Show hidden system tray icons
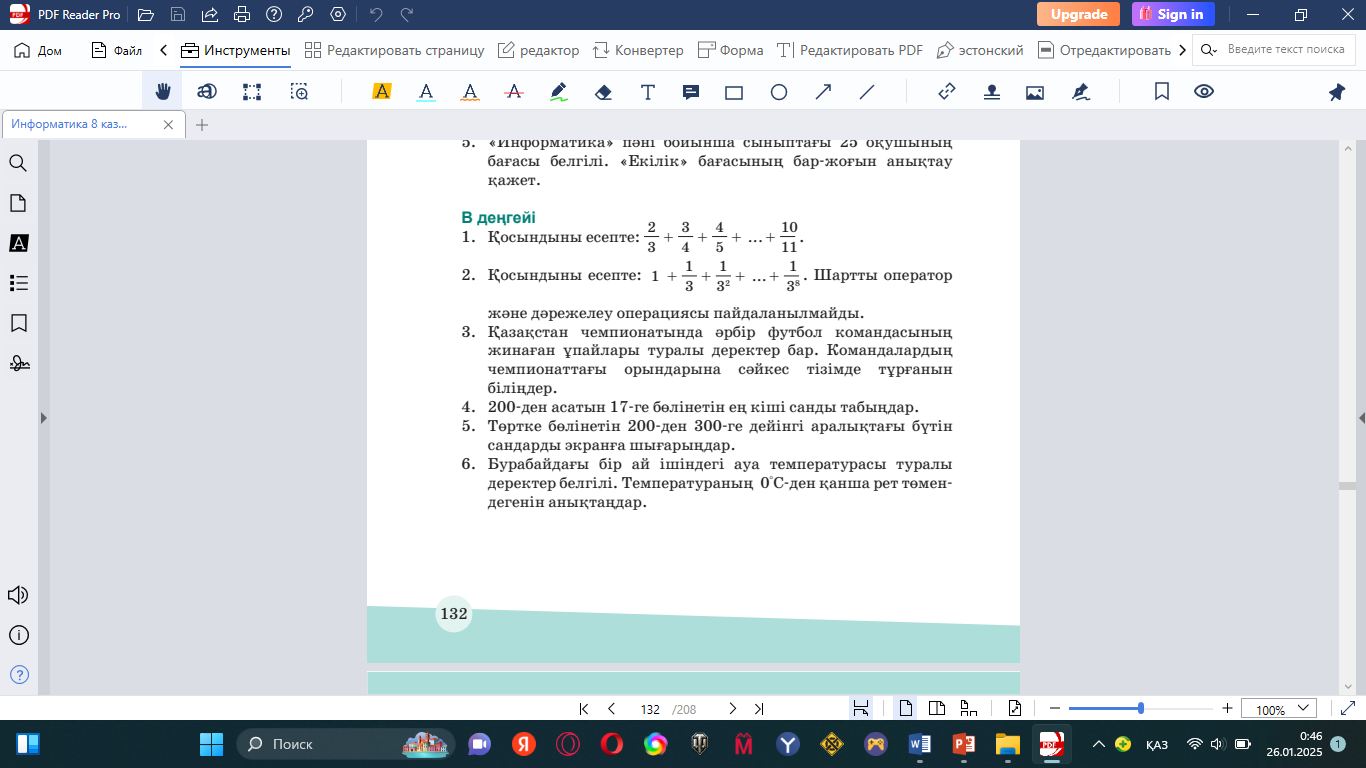The width and height of the screenshot is (1366, 768). point(1099,744)
